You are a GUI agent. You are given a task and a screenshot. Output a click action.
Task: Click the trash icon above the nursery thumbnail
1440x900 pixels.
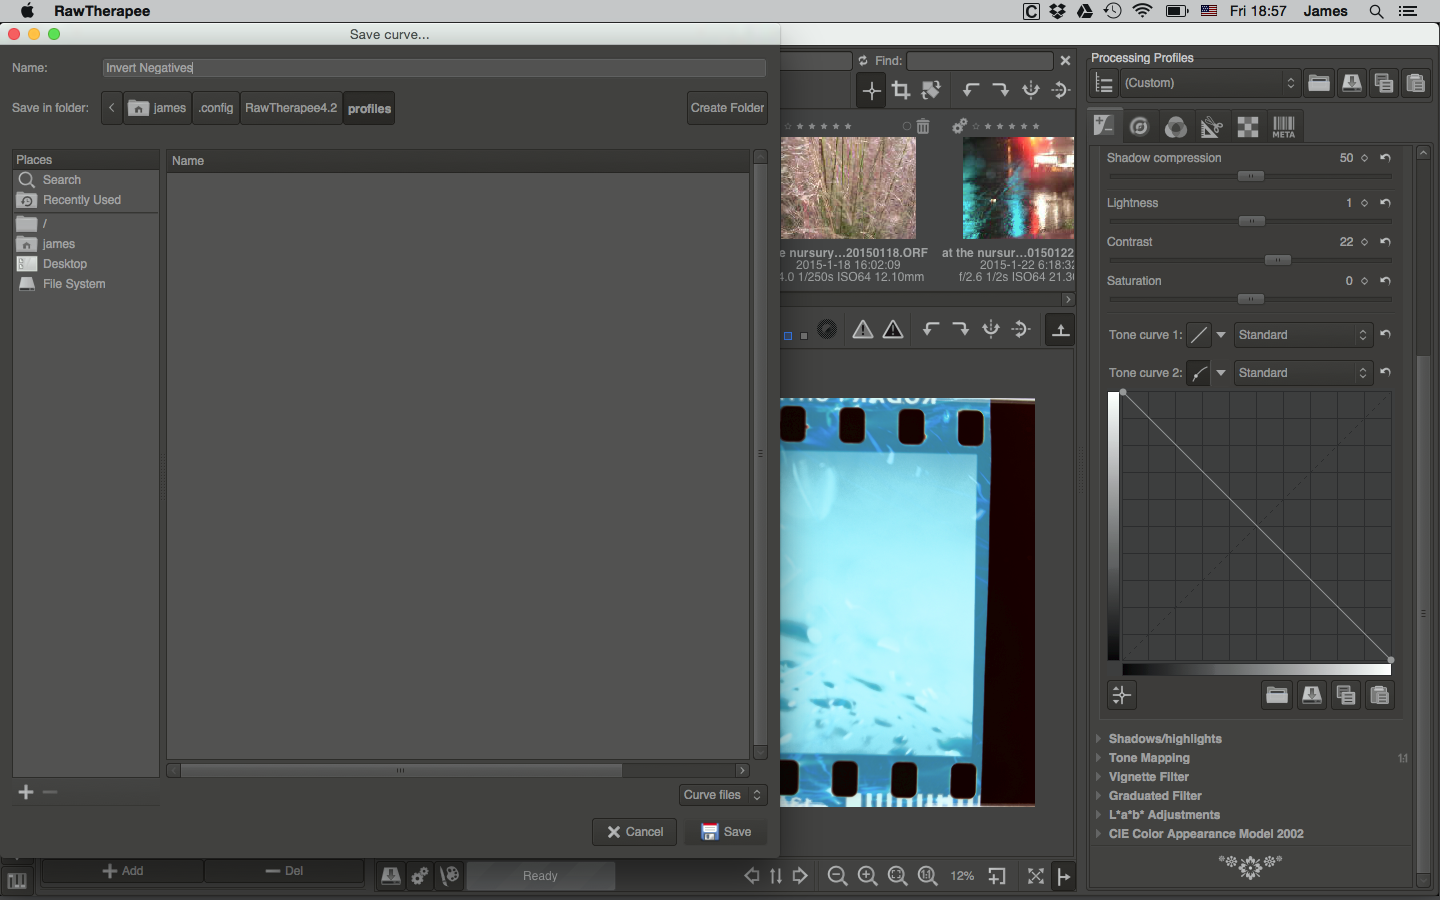pos(923,127)
